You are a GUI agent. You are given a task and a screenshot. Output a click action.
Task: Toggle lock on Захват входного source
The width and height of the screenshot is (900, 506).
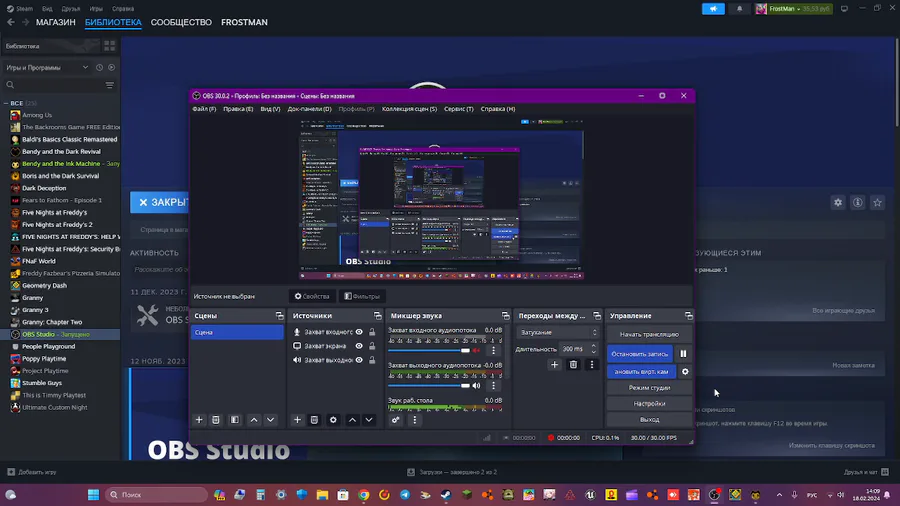coord(372,332)
